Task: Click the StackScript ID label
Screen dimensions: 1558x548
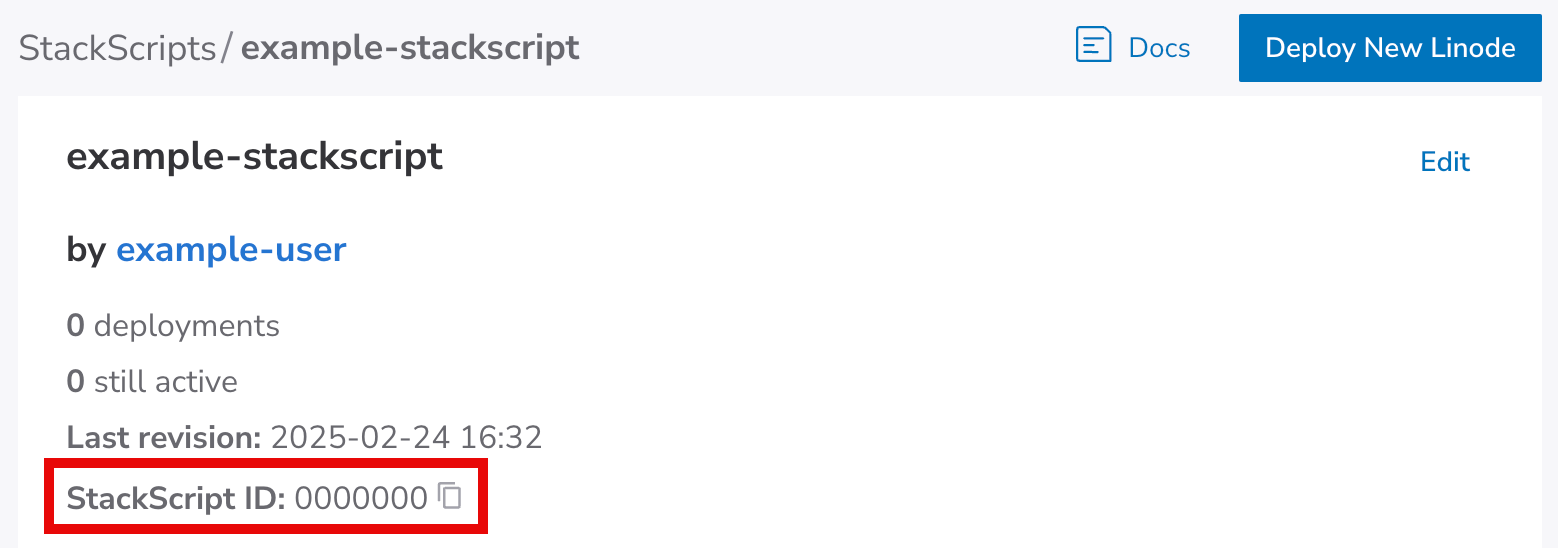Action: pyautogui.click(x=176, y=497)
